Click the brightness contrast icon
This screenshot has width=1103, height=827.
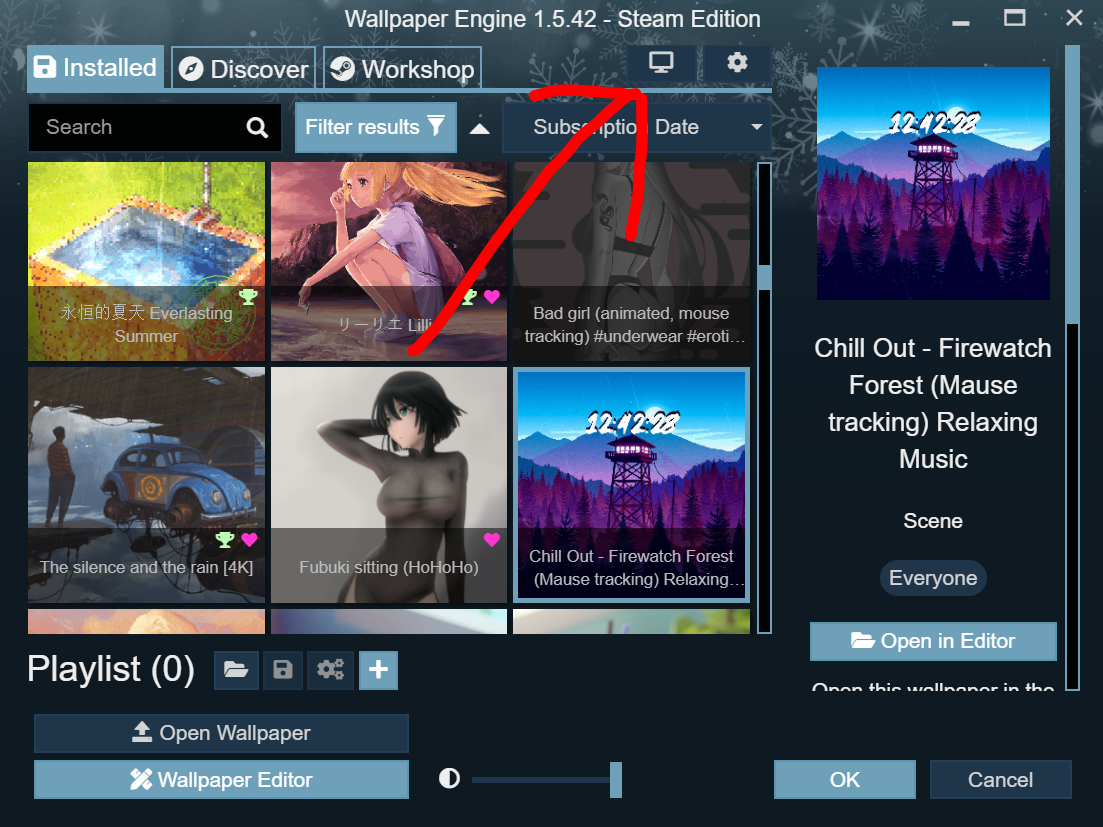tap(450, 778)
